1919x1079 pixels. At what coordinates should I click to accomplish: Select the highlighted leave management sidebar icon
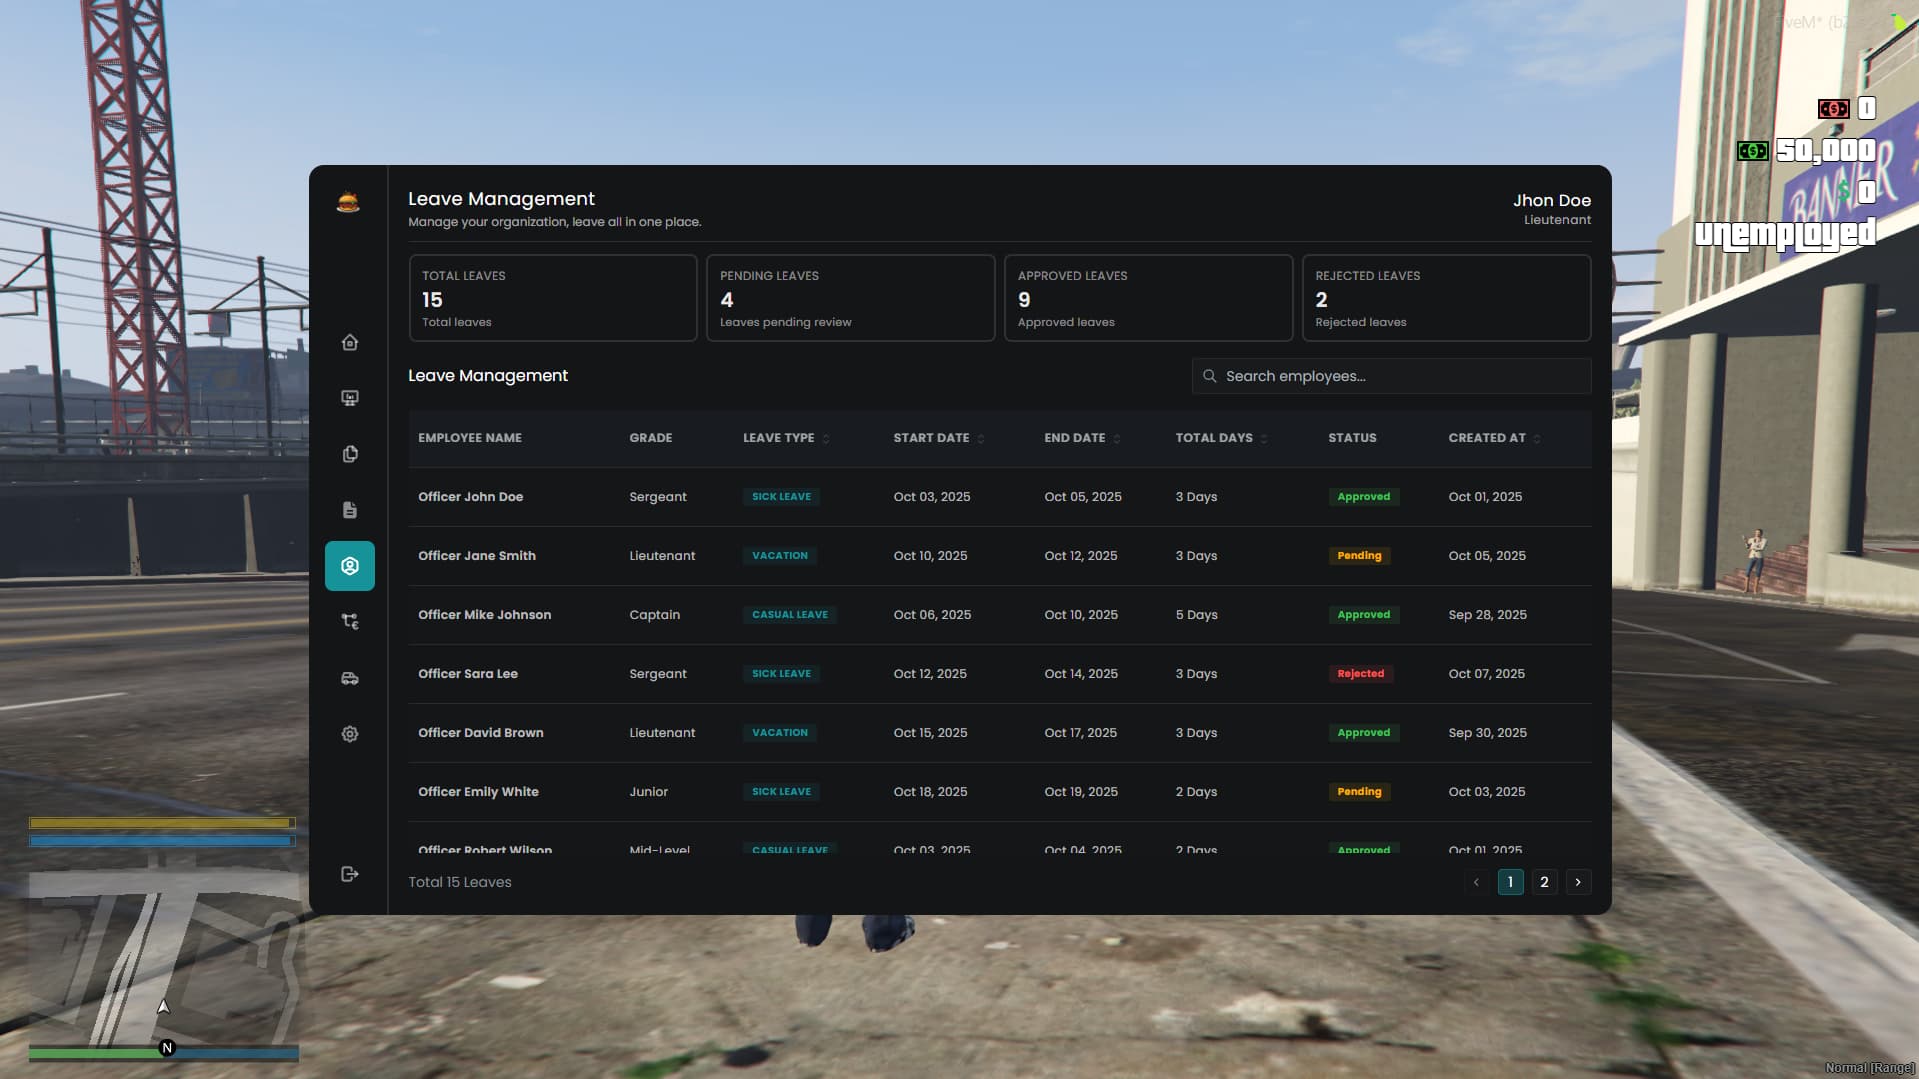pyautogui.click(x=349, y=566)
